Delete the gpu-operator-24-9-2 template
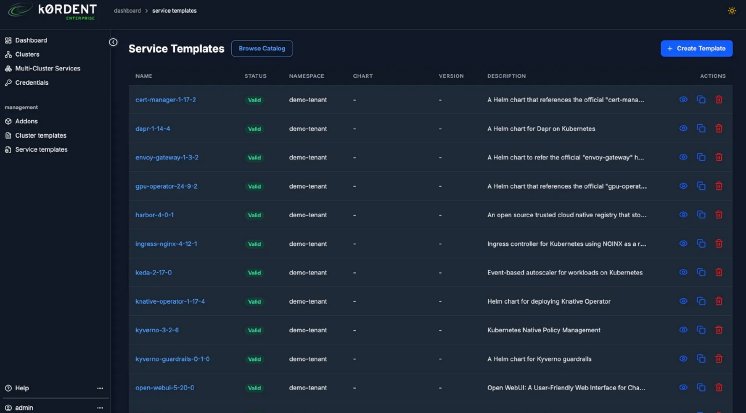 point(719,186)
